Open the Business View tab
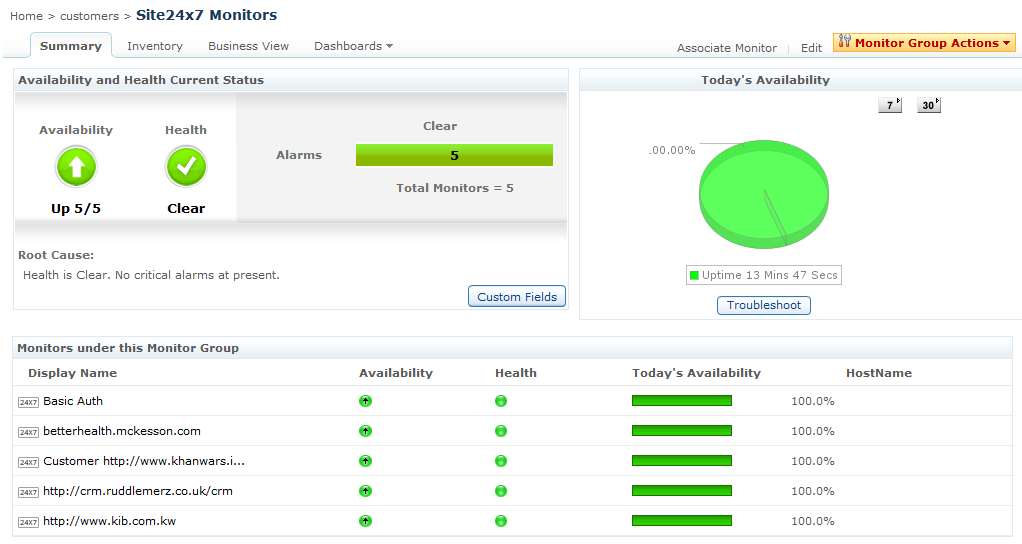1022x544 pixels. (x=248, y=46)
